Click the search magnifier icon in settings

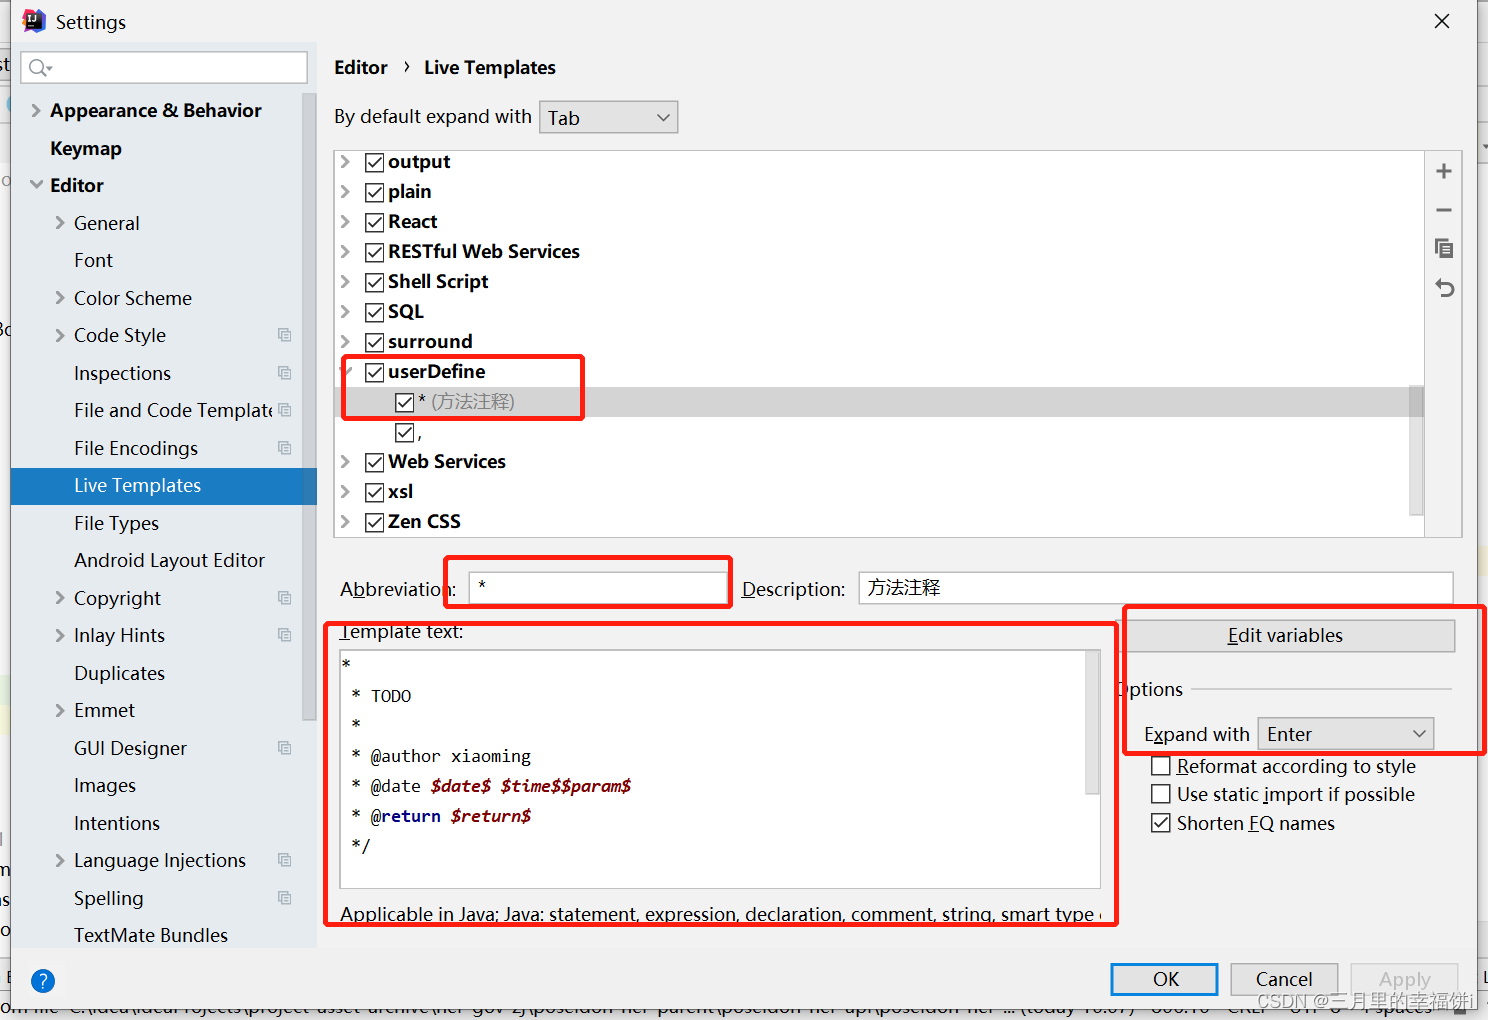pos(39,67)
